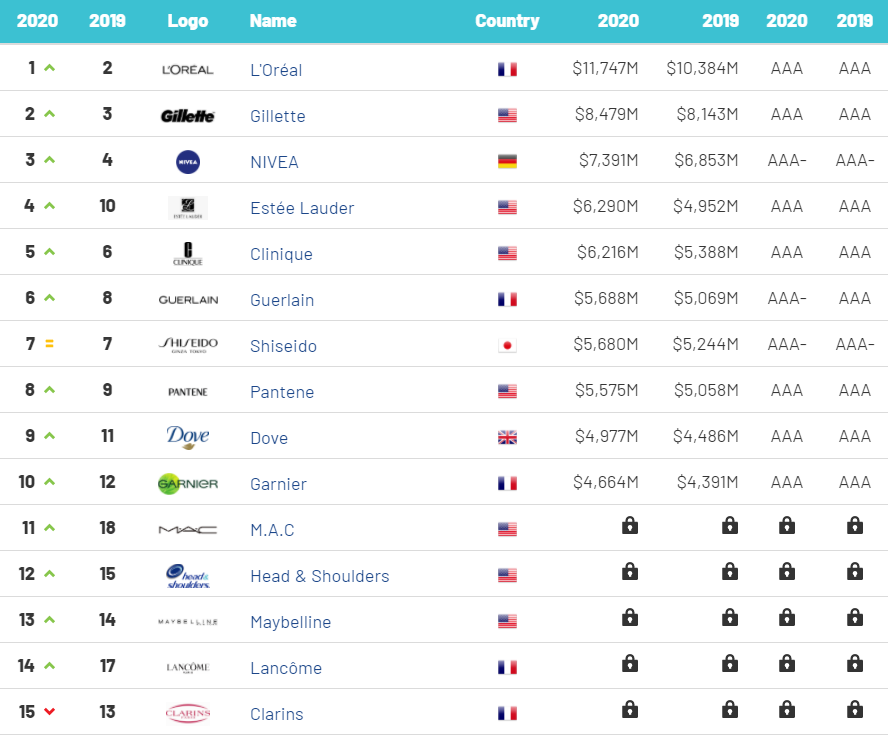This screenshot has width=888, height=735.
Task: Click the Dove brand logo
Action: coord(188,437)
